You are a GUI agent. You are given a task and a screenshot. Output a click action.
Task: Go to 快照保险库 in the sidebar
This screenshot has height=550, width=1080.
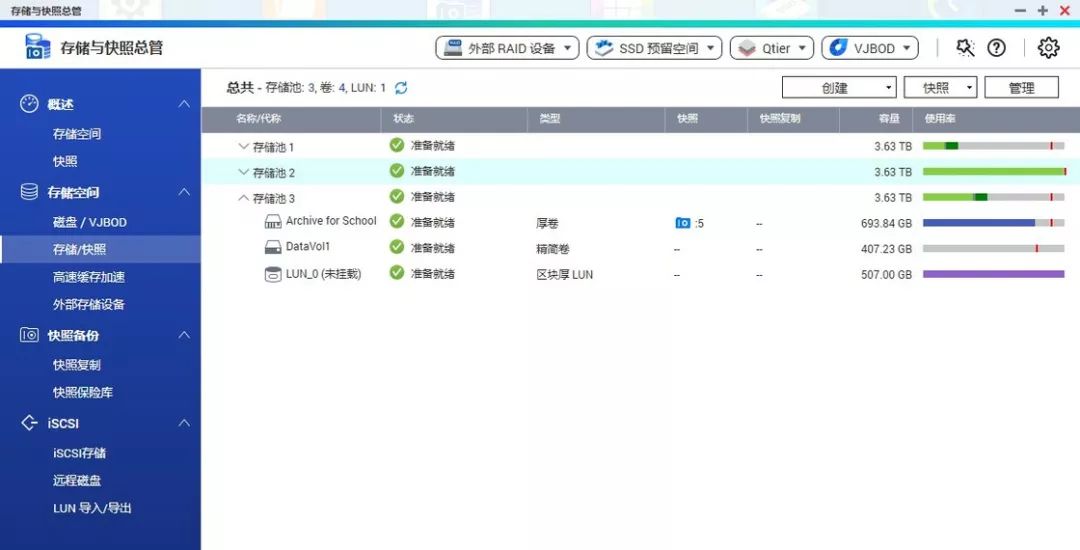83,392
